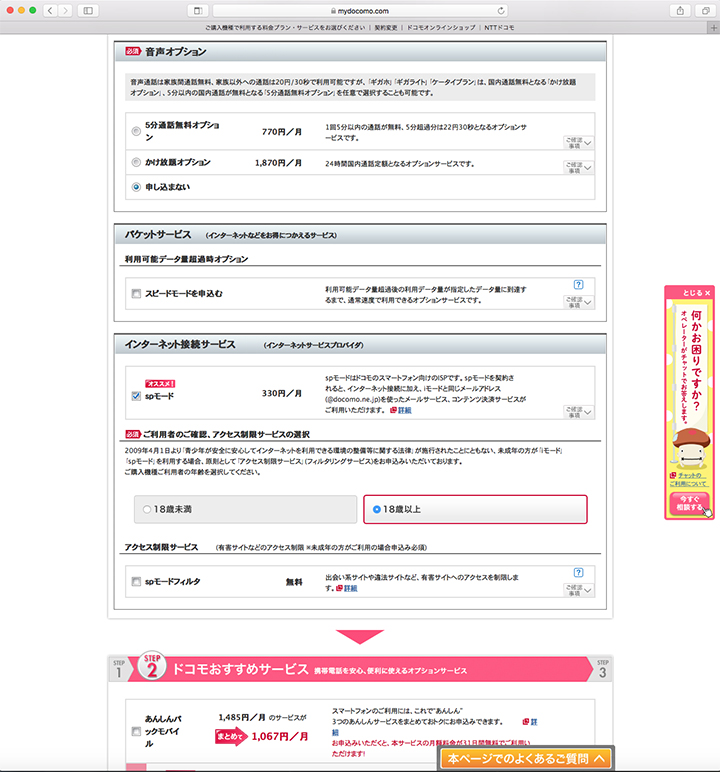Toggle the Safari sidebar button
This screenshot has width=720, height=772.
point(88,10)
